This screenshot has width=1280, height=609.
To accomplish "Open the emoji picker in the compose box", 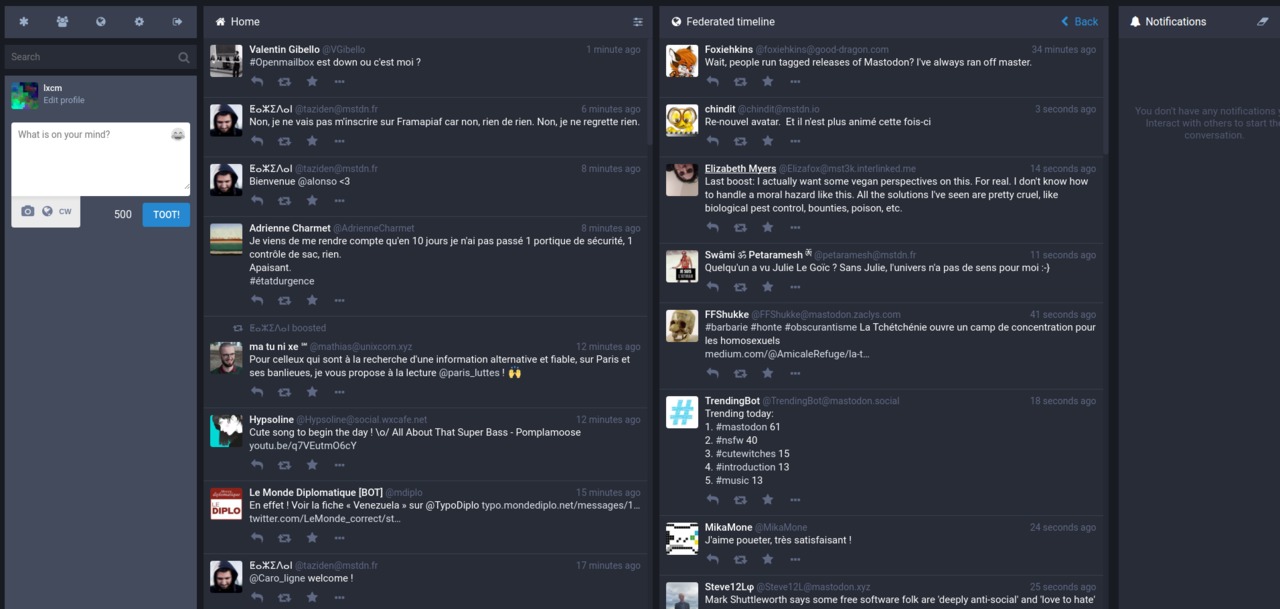I will (x=177, y=134).
